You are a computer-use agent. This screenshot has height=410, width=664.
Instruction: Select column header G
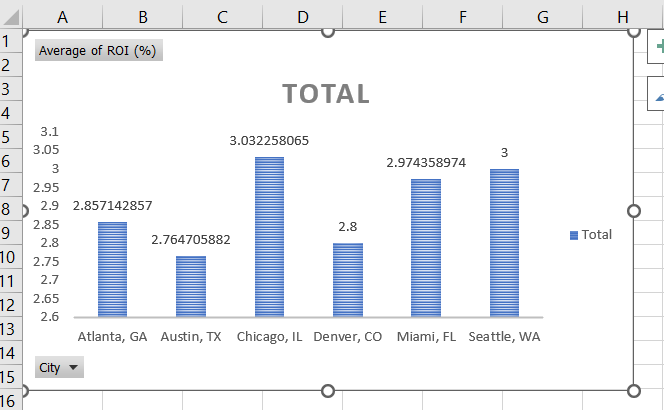[542, 16]
